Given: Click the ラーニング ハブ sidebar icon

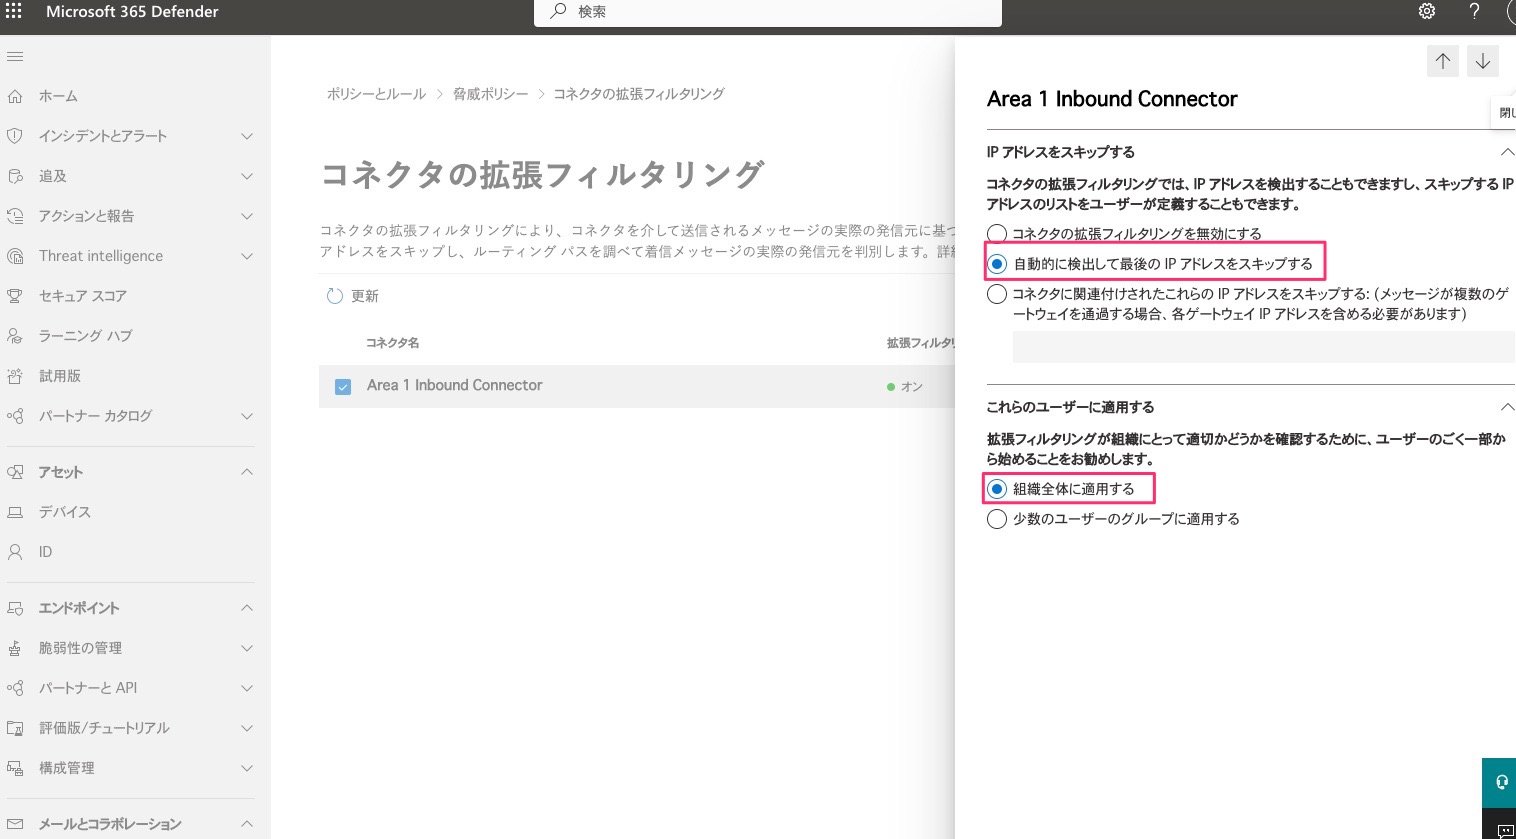Looking at the screenshot, I should tap(15, 335).
